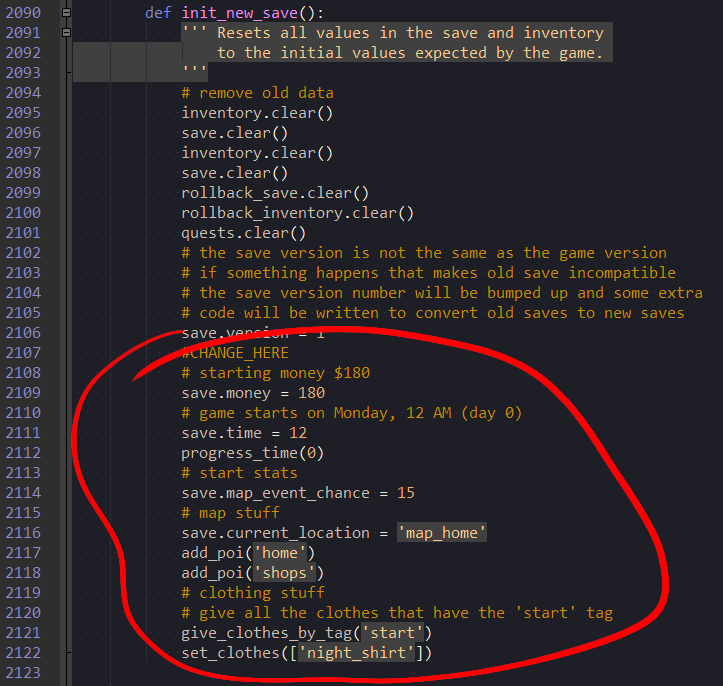Screen dimensions: 723x686
Task: Place cursor on init_new_save function name
Action: [240, 13]
